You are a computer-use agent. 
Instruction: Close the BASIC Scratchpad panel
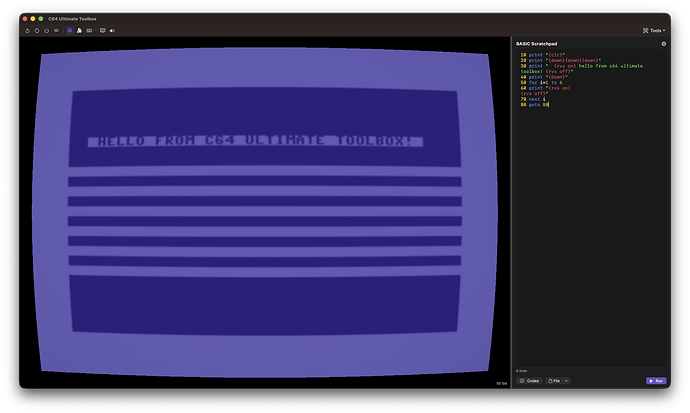pyautogui.click(x=664, y=44)
